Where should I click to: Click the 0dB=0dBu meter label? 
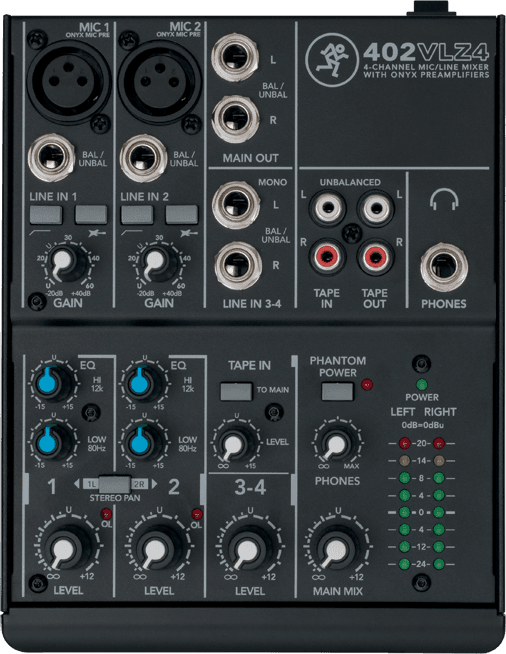point(423,425)
